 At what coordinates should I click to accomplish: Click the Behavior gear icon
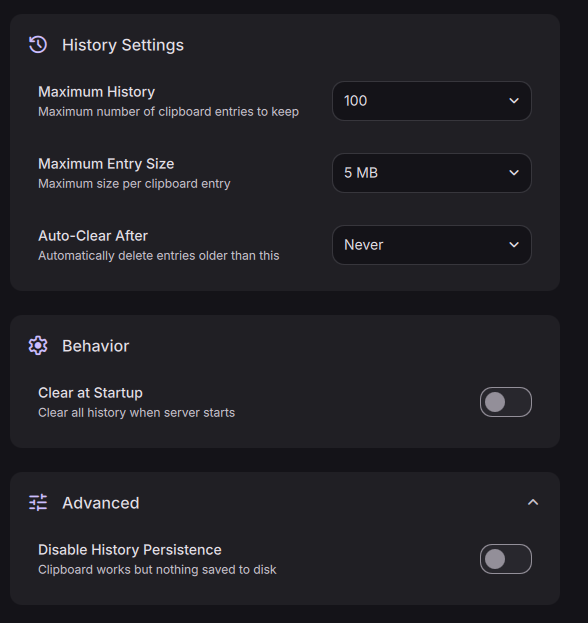(x=38, y=346)
